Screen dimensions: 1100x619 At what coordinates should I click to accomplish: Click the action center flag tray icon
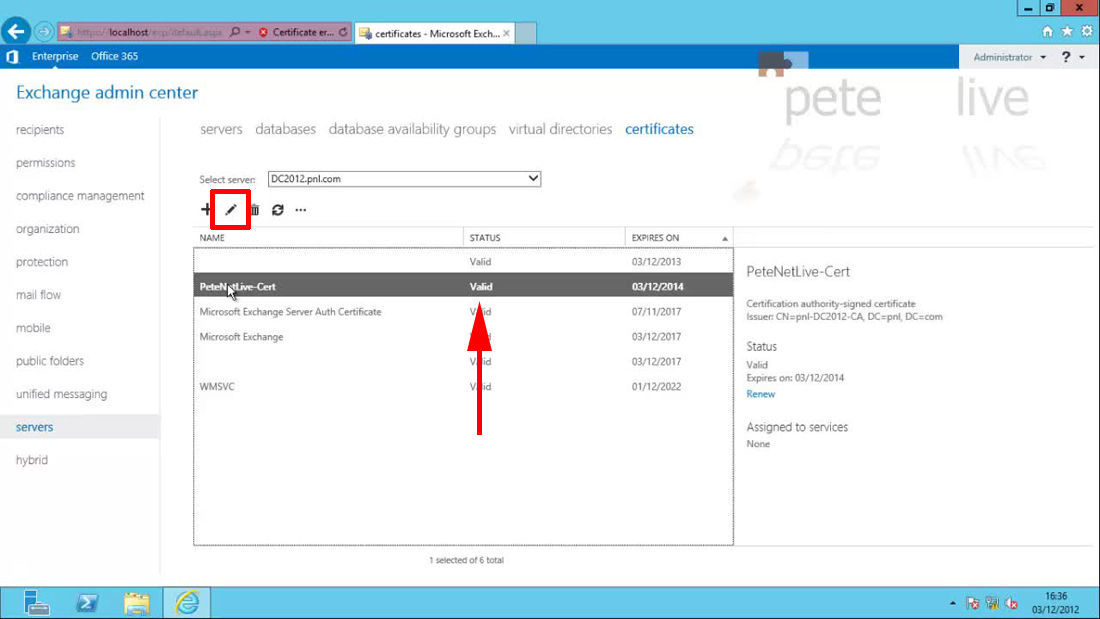coord(972,603)
